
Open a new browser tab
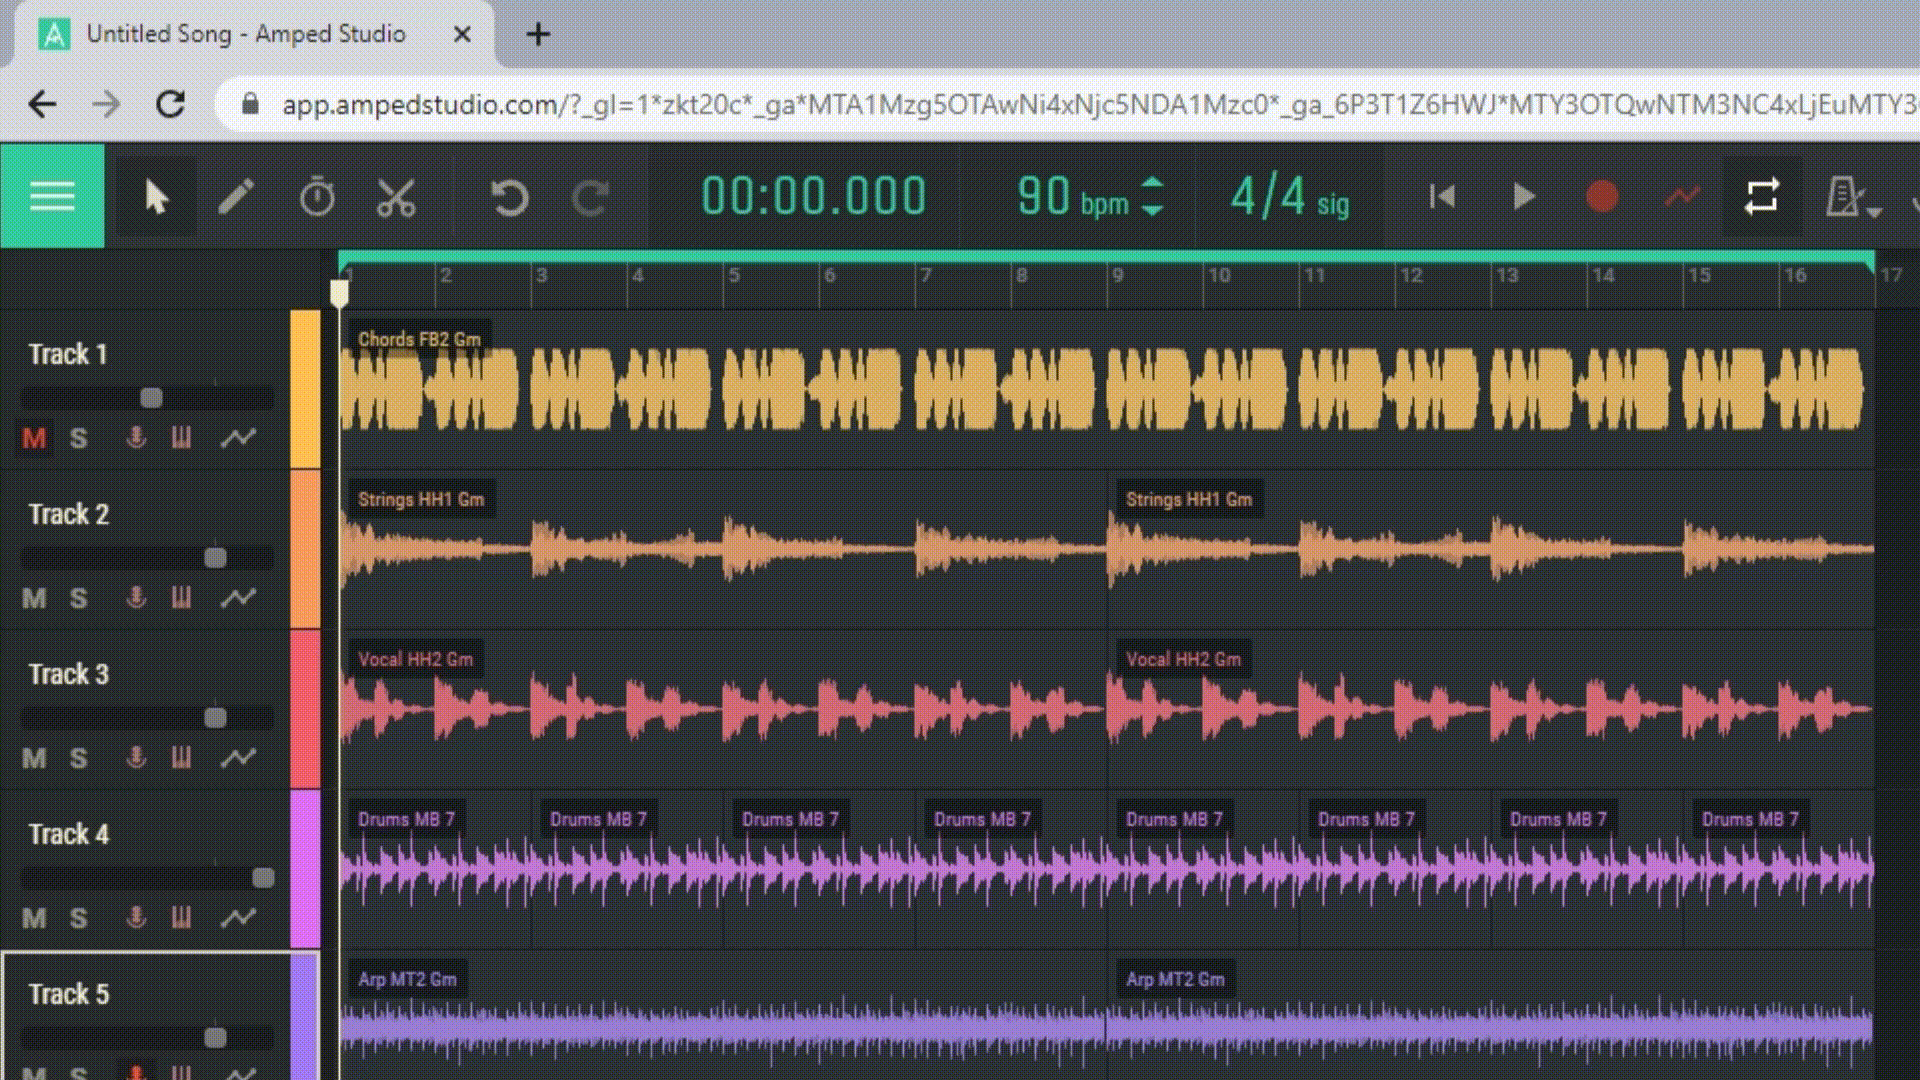pyautogui.click(x=538, y=33)
